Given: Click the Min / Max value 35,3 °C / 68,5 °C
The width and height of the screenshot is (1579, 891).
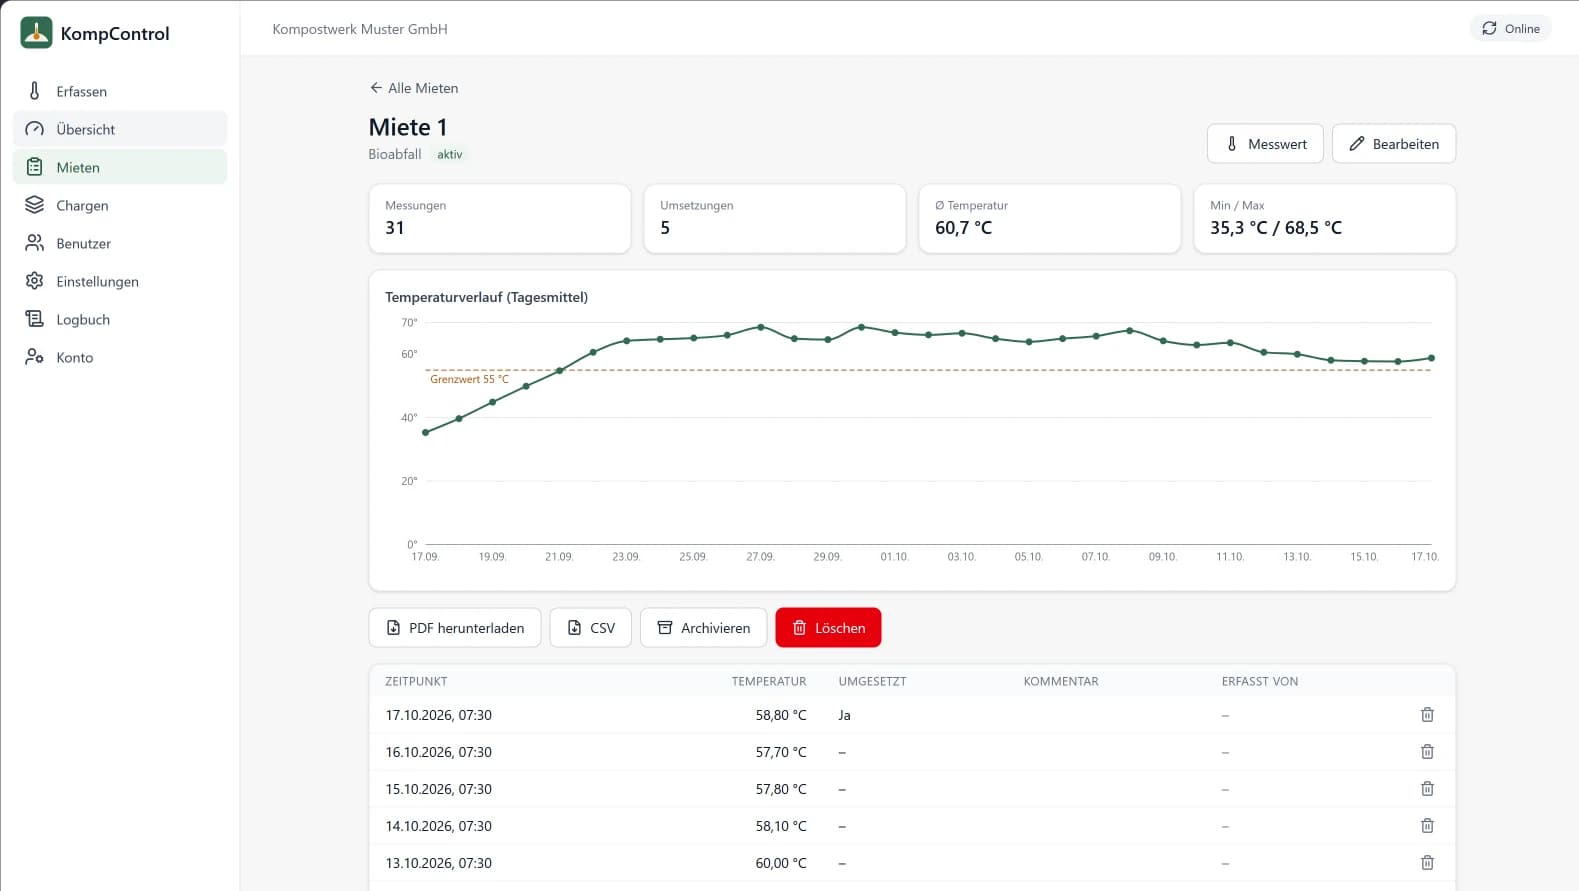Looking at the screenshot, I should click(x=1276, y=228).
